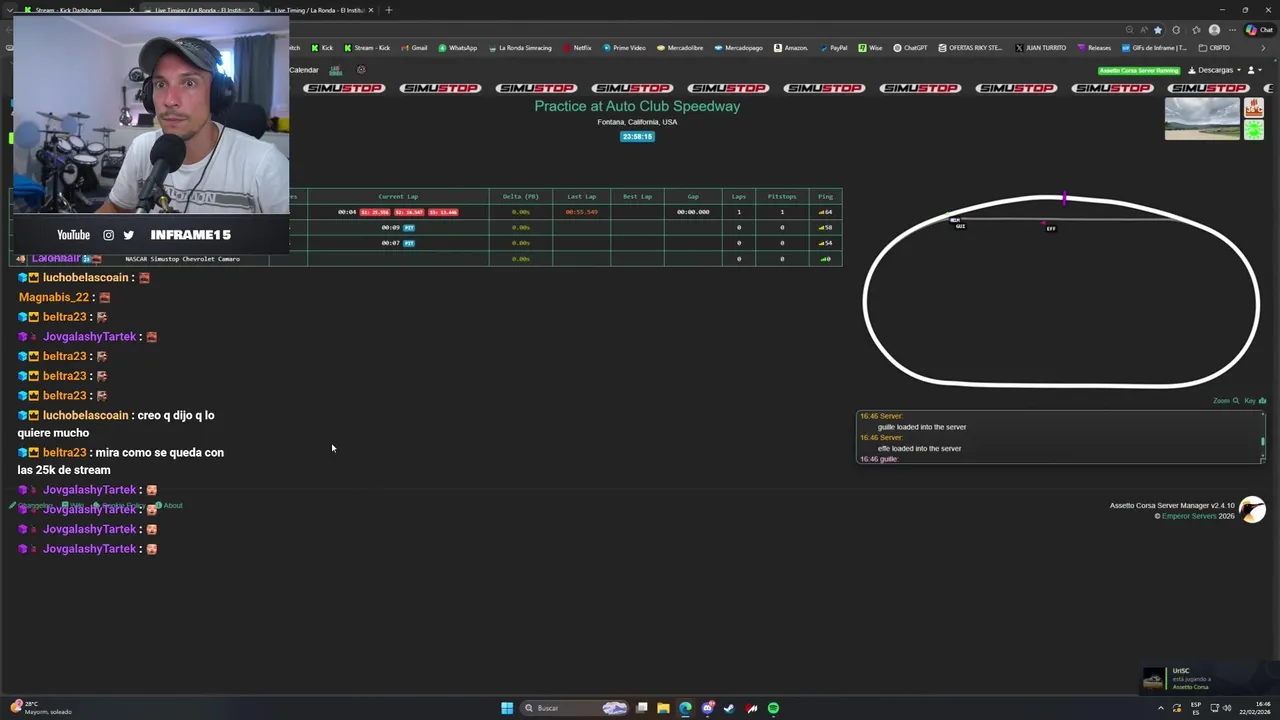
Task: Open the Netflix bookmark
Action: (x=578, y=48)
